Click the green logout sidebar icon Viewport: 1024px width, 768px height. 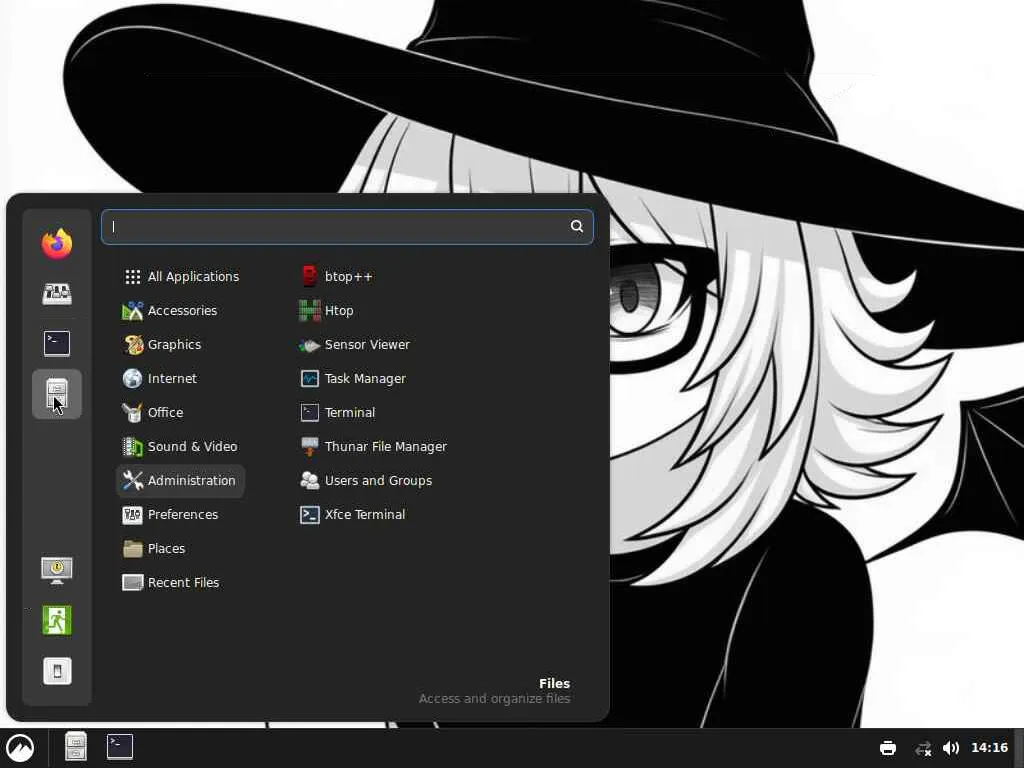[x=57, y=620]
